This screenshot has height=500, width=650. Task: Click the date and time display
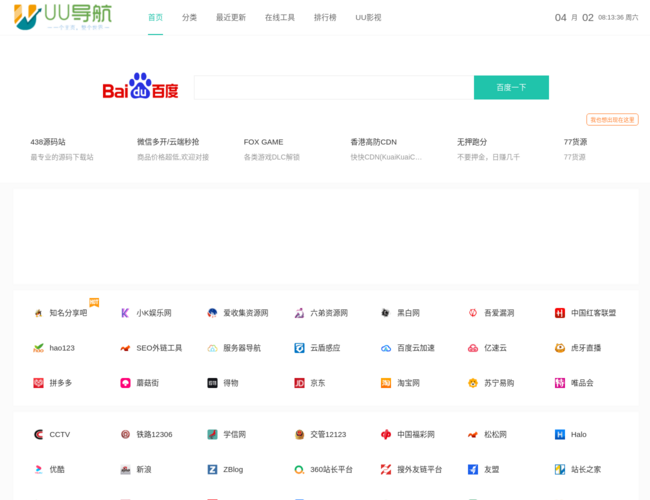click(597, 17)
